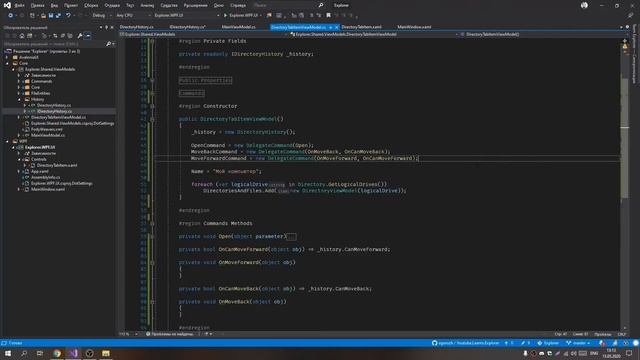Click the toolbar bookmark icon
Image resolution: width=640 pixels, height=360 pixels.
[x=328, y=16]
